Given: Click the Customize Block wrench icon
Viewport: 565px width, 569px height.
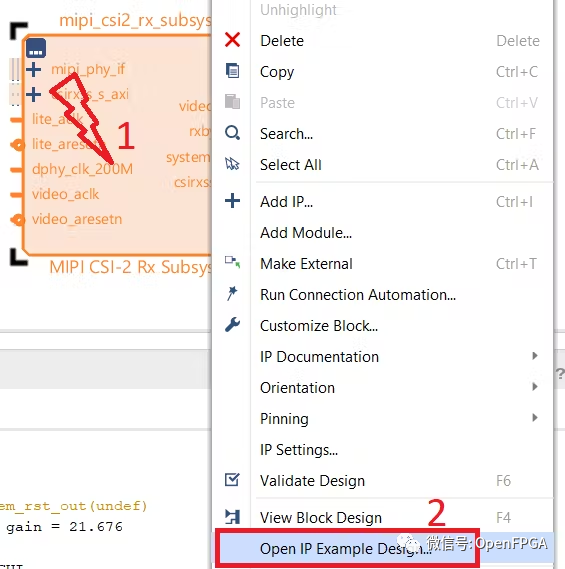Looking at the screenshot, I should point(232,325).
